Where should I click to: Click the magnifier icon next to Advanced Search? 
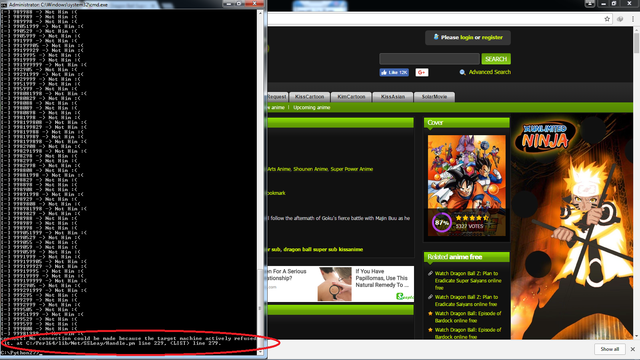[x=462, y=72]
